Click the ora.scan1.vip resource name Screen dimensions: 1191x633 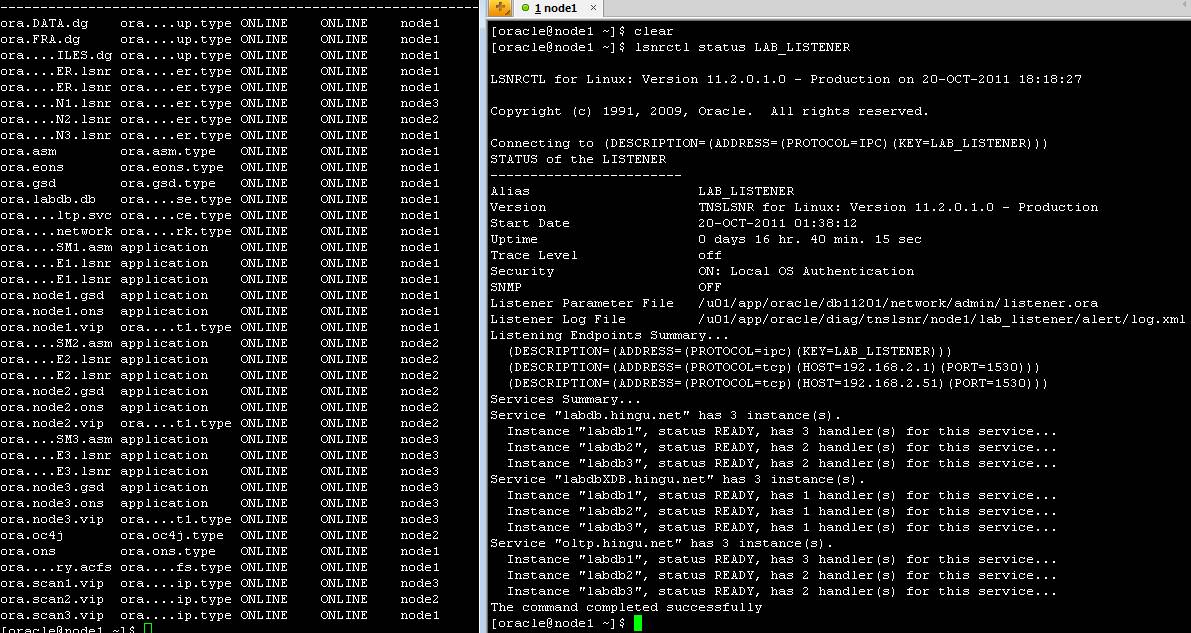coord(52,583)
